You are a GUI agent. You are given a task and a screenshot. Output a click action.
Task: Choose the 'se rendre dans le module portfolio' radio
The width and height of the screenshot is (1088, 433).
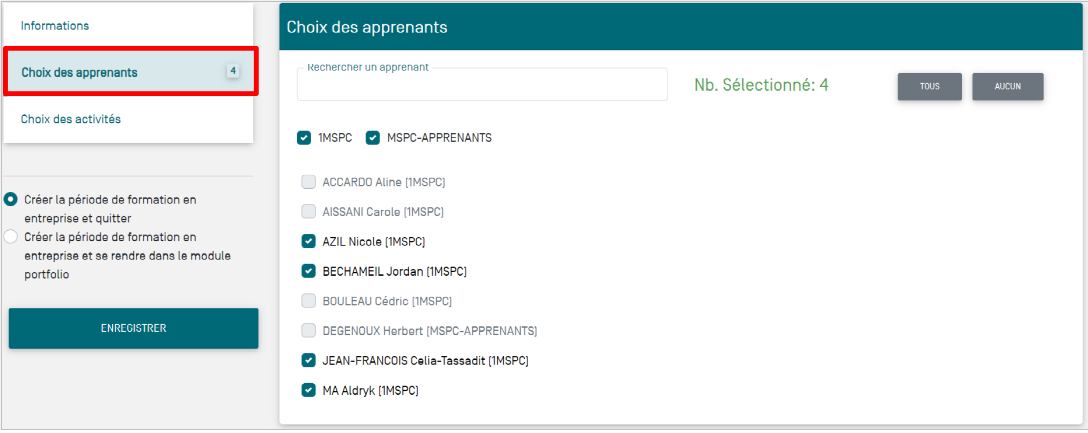click(11, 237)
